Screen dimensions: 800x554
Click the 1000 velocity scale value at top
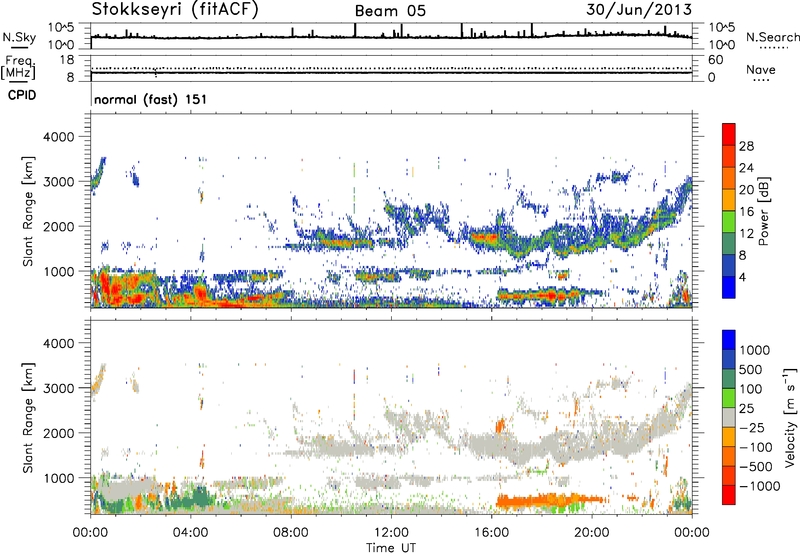[755, 350]
